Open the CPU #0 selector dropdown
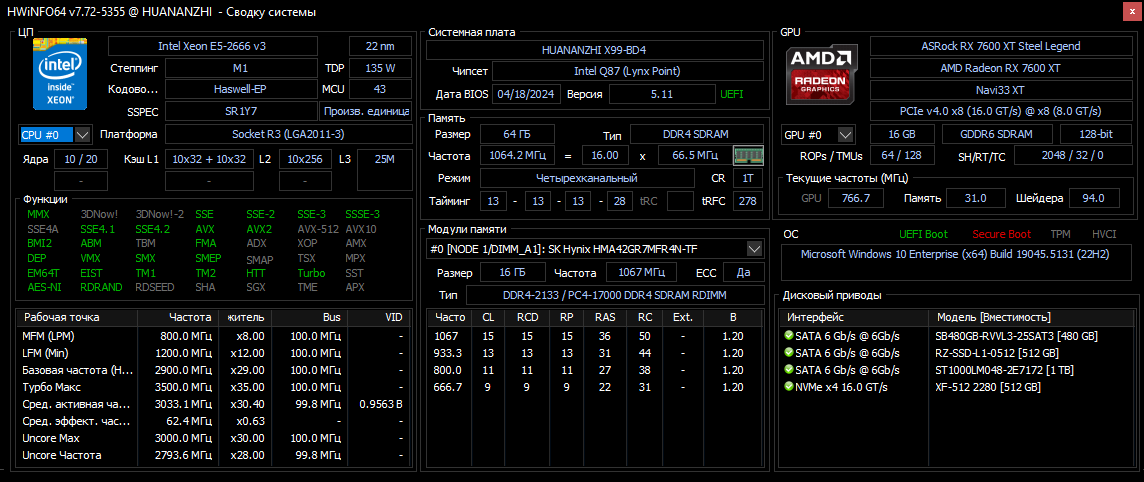Viewport: 1144px width, 482px height. pos(82,135)
